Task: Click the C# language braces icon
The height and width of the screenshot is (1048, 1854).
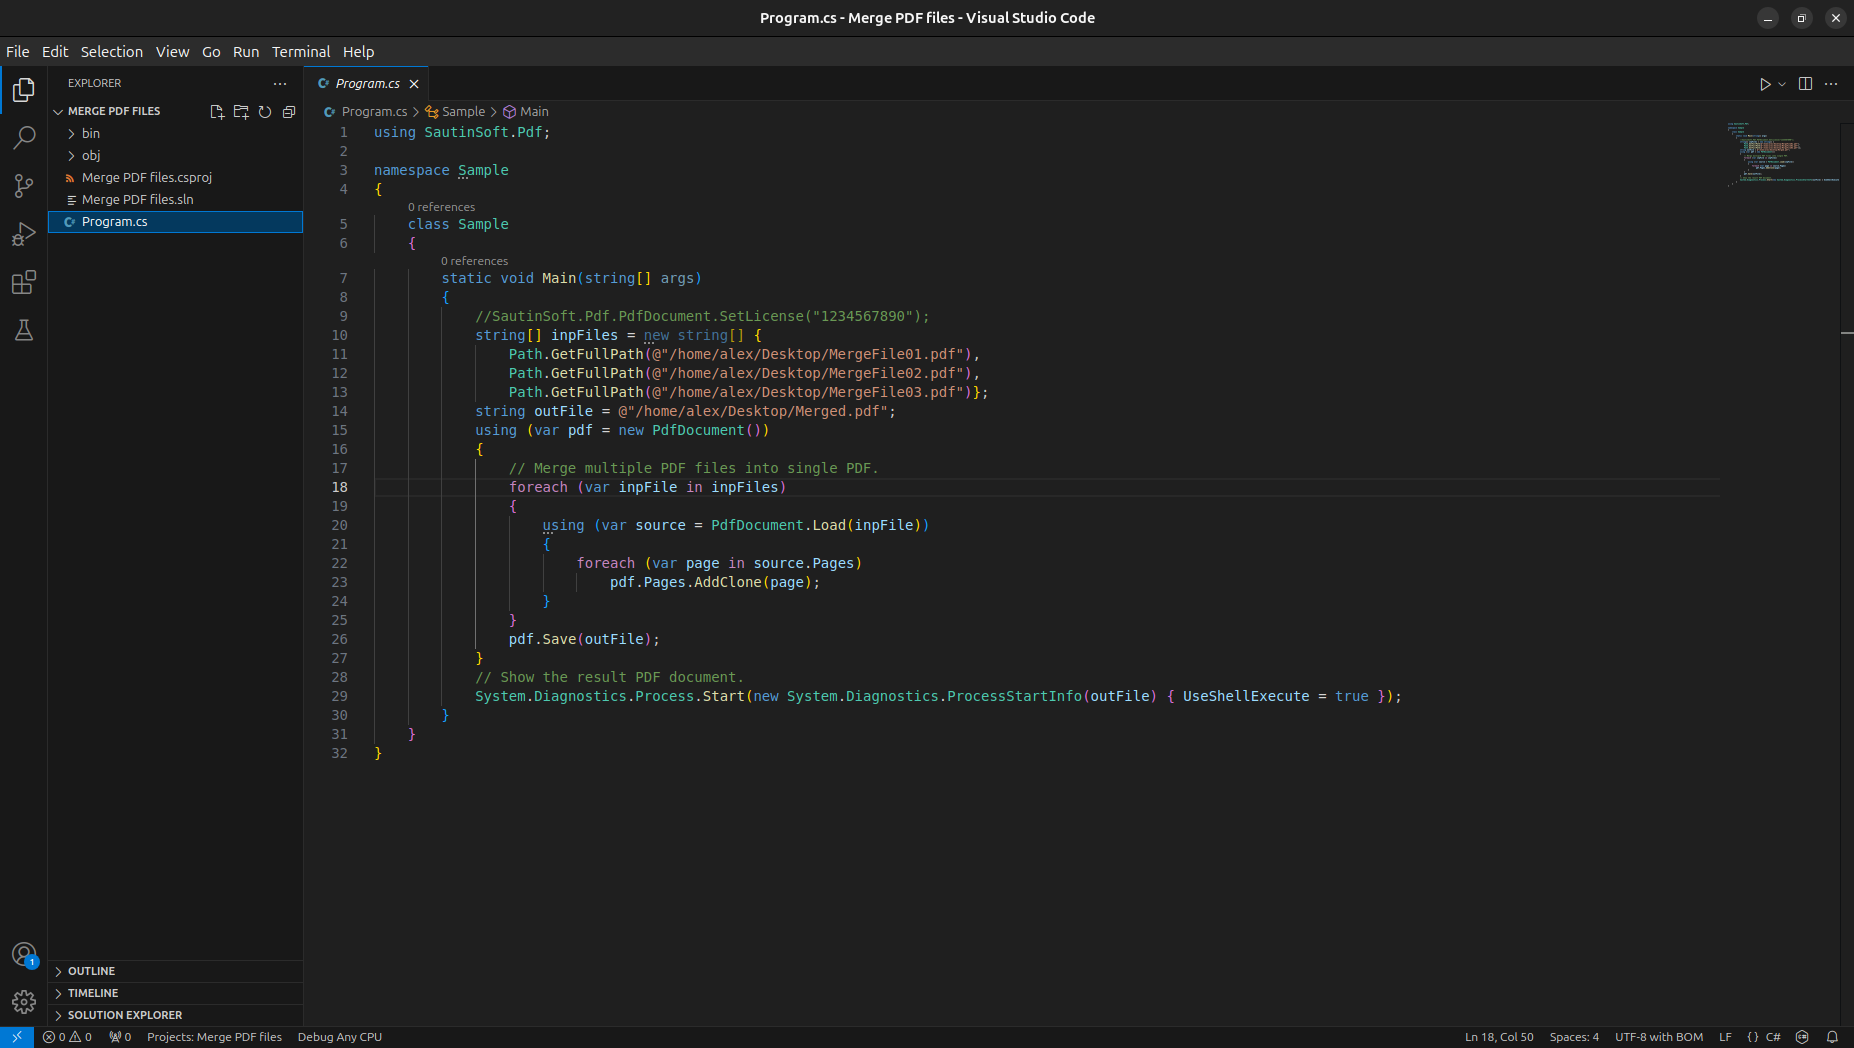Action: (x=1753, y=1037)
